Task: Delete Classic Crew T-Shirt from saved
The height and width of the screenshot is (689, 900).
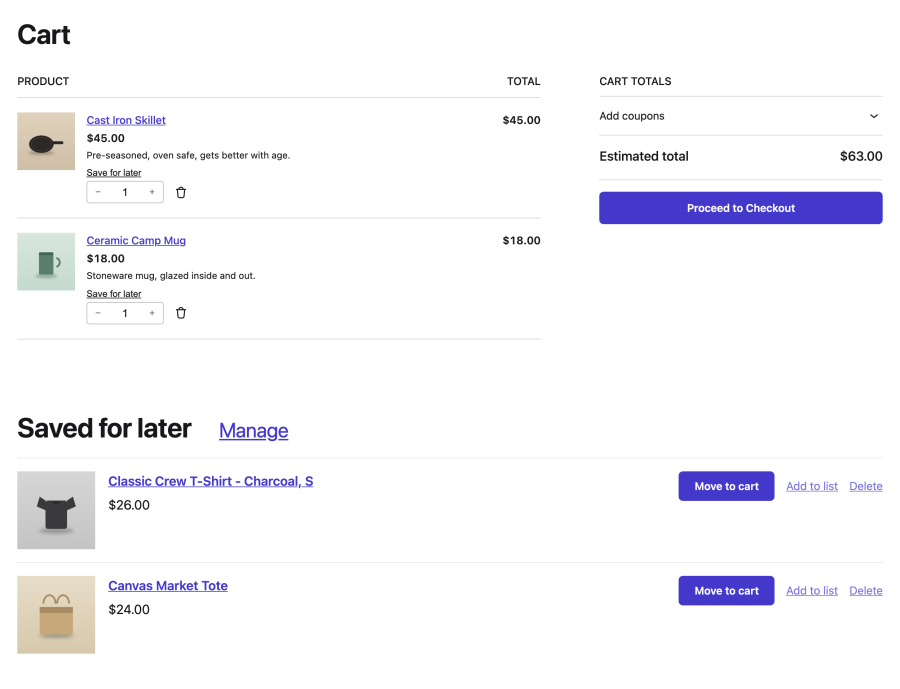Action: coord(866,486)
